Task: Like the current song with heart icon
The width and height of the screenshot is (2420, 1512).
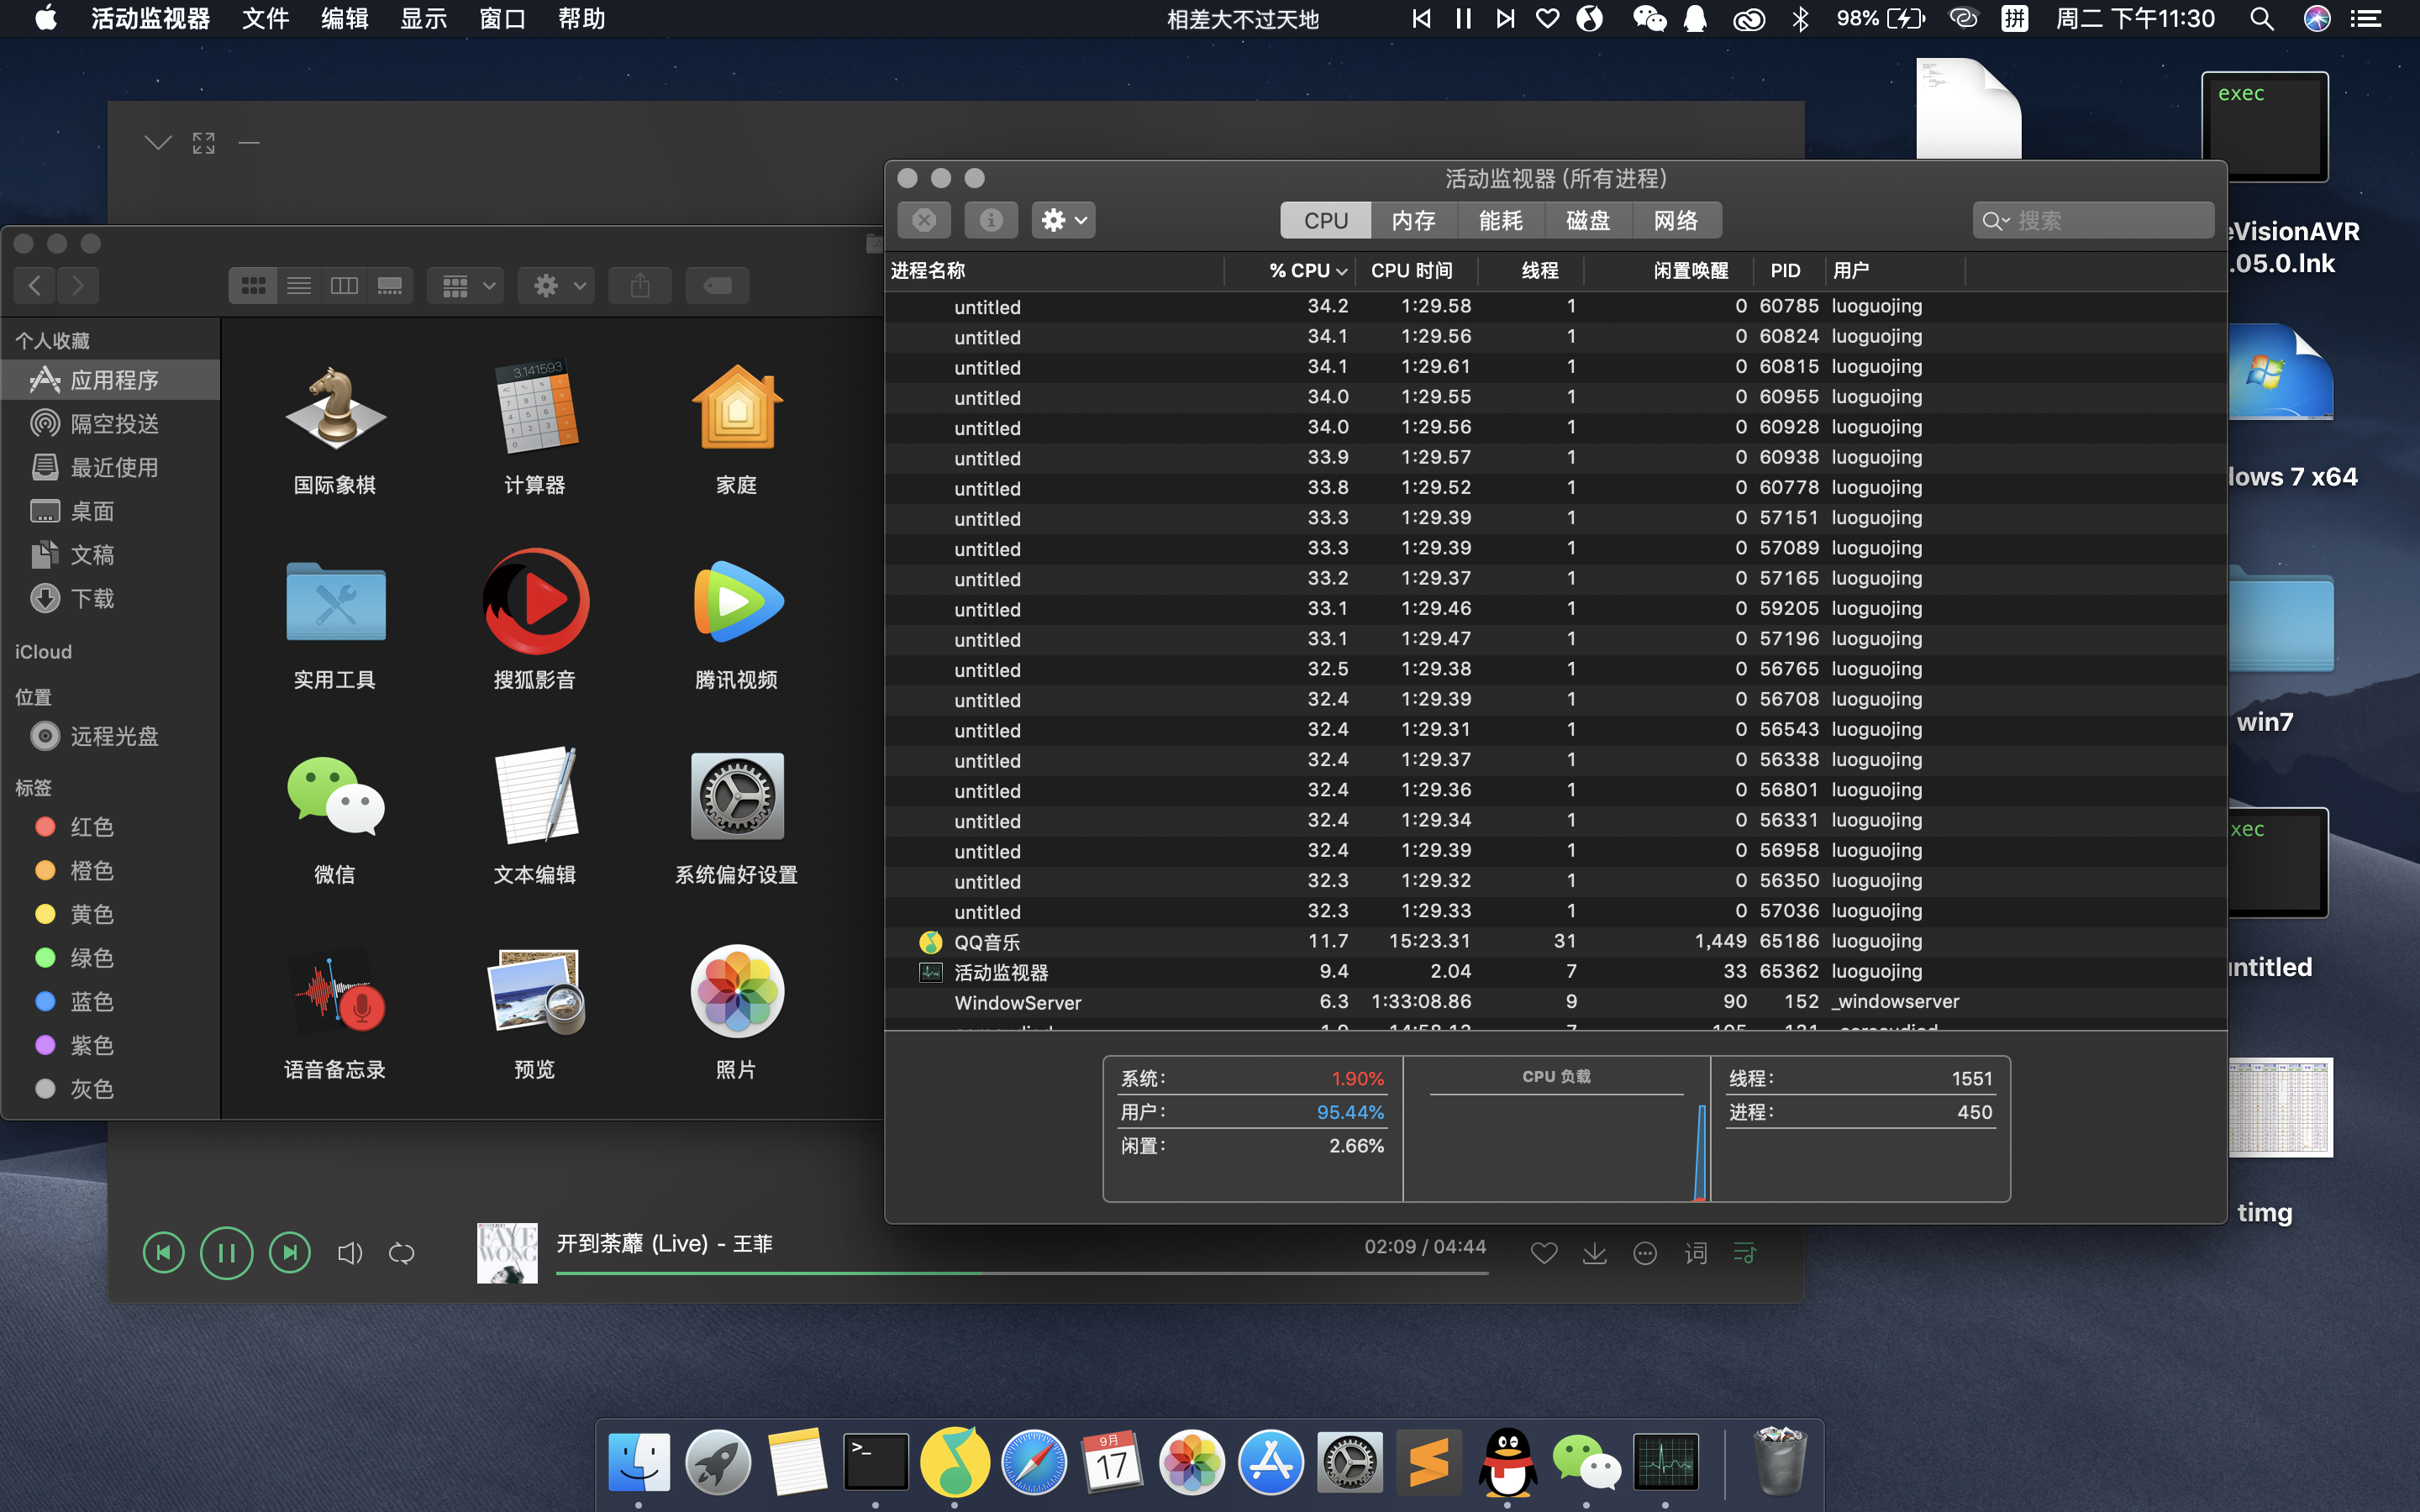Action: 1544,1253
